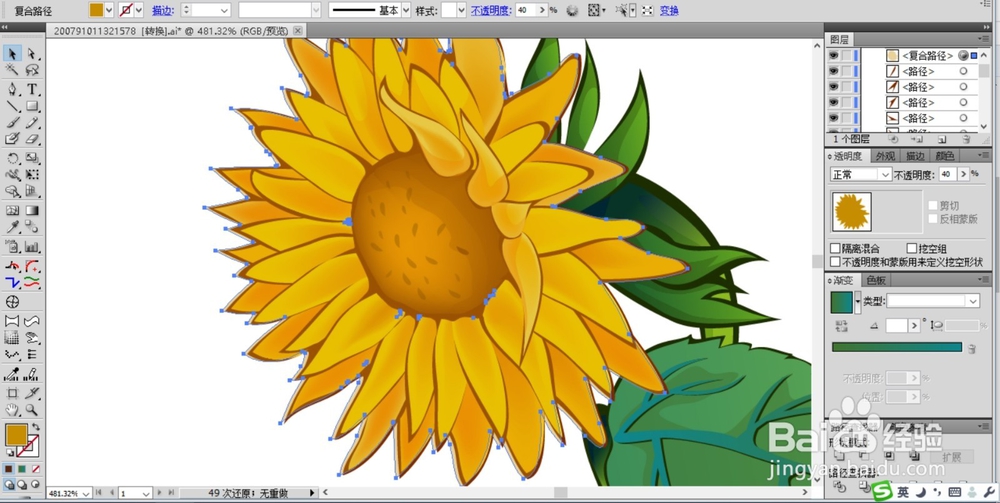Open the fill color dropdown in control bar
1000x503 pixels.
coord(109,10)
